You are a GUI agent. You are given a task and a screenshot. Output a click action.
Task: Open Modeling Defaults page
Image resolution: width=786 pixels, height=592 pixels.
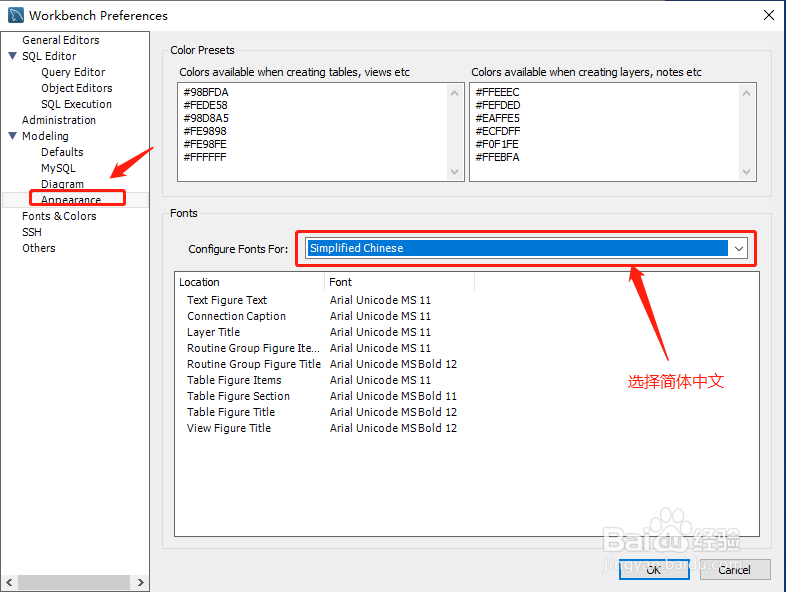point(62,152)
